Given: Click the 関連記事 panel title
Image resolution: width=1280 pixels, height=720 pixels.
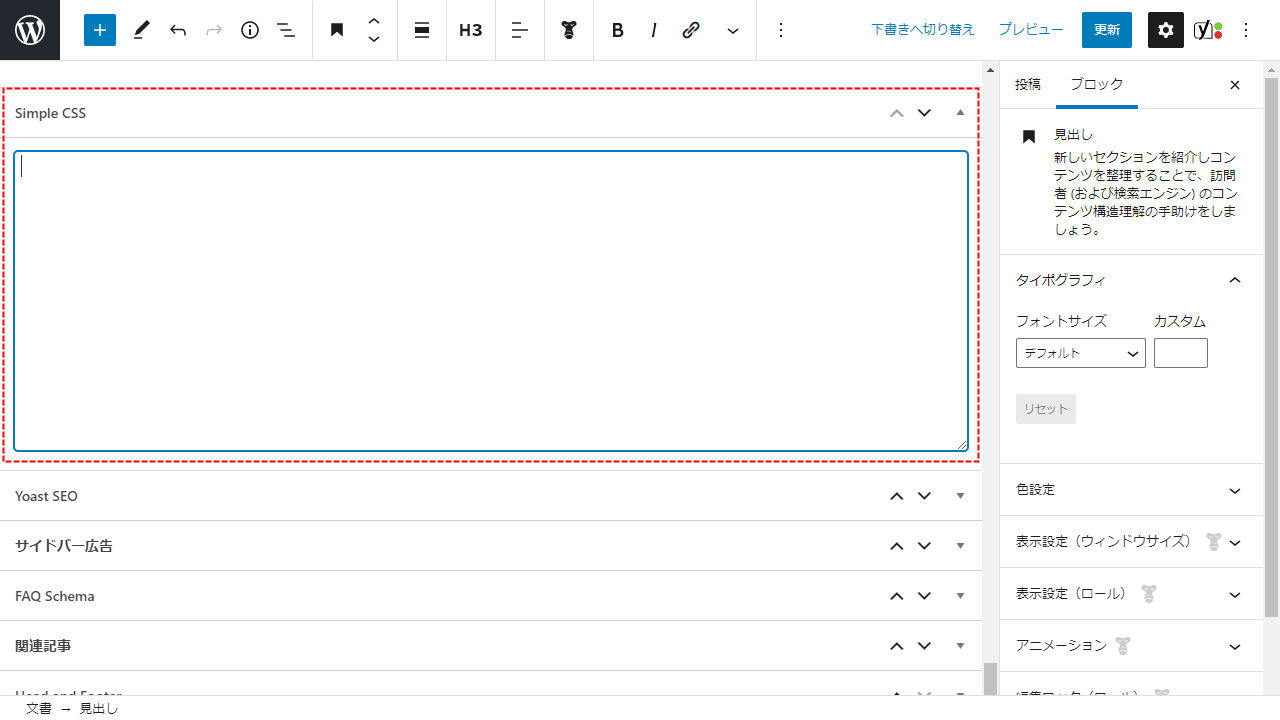Looking at the screenshot, I should (43, 646).
